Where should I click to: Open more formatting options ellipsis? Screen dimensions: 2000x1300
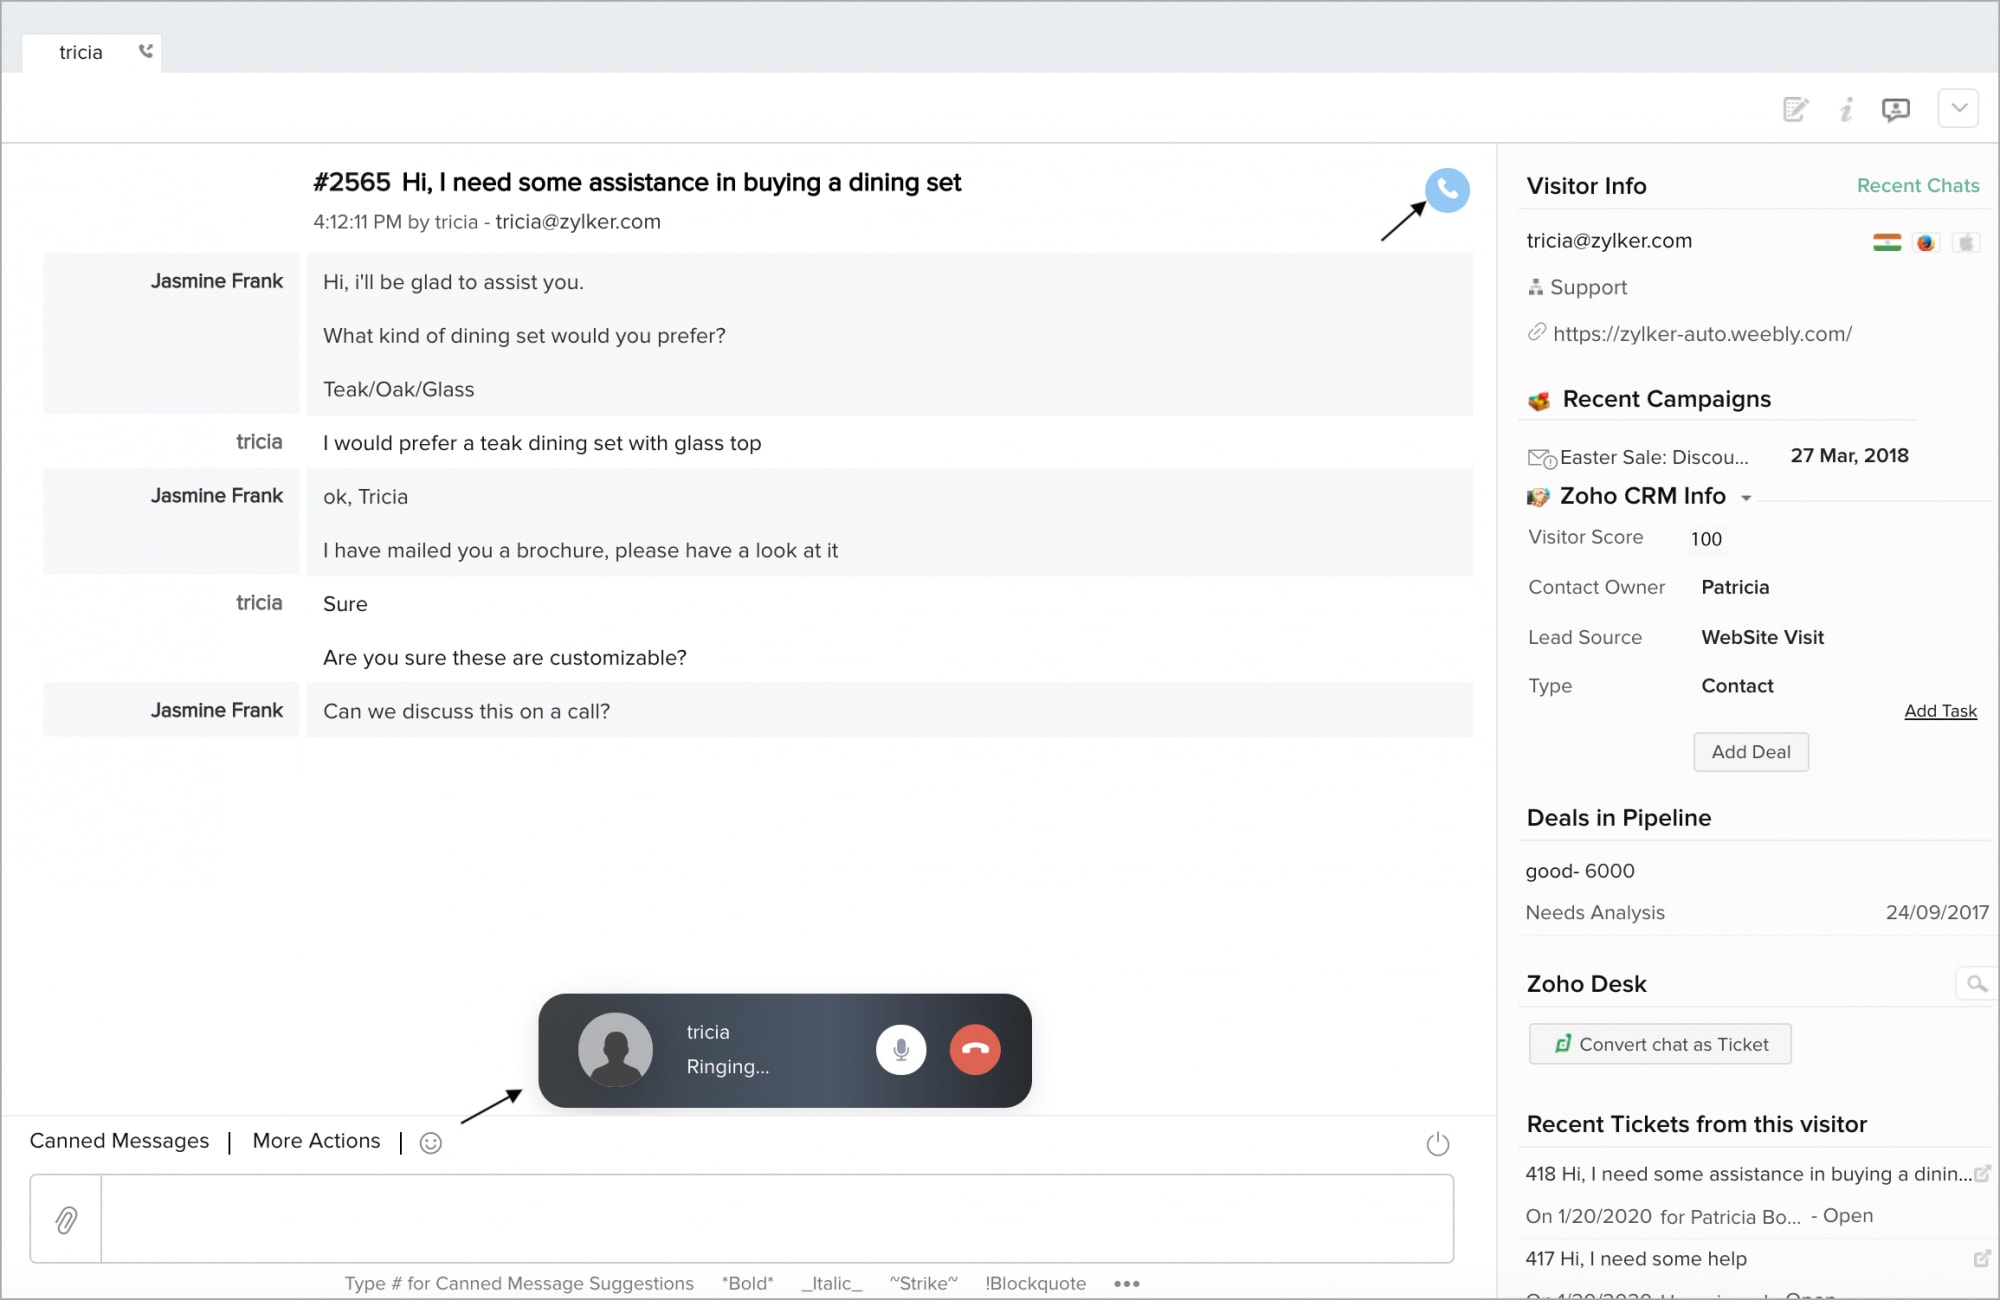pos(1127,1284)
